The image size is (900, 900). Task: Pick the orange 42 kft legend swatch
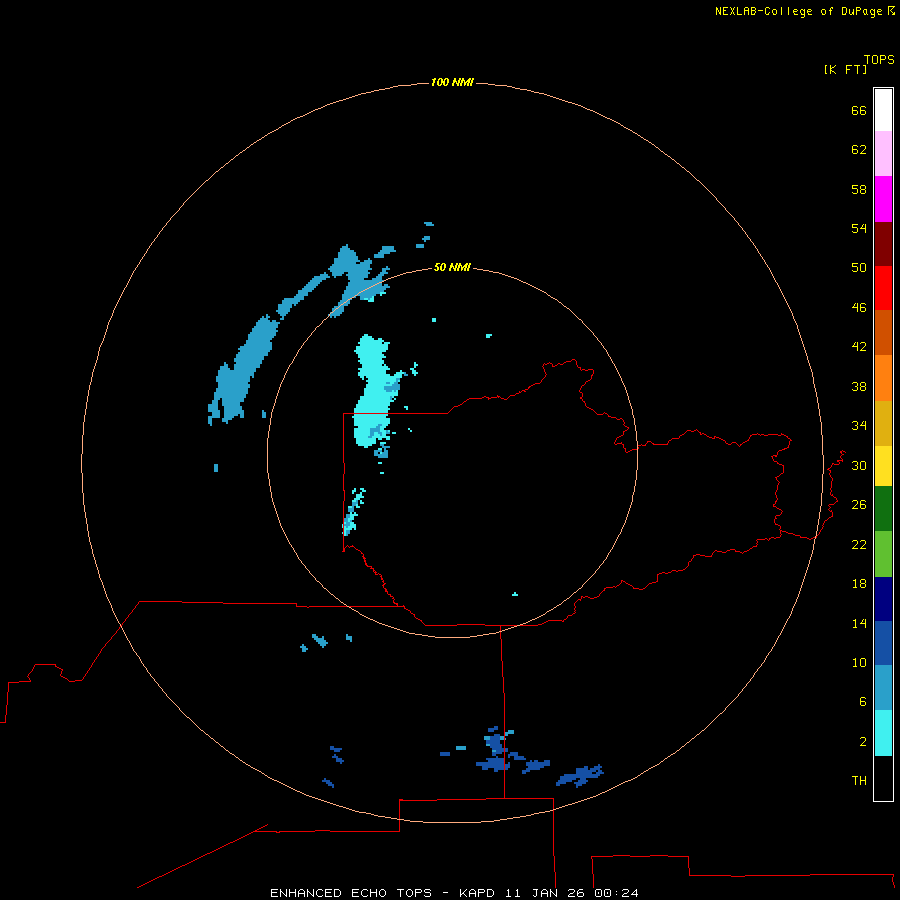[883, 378]
